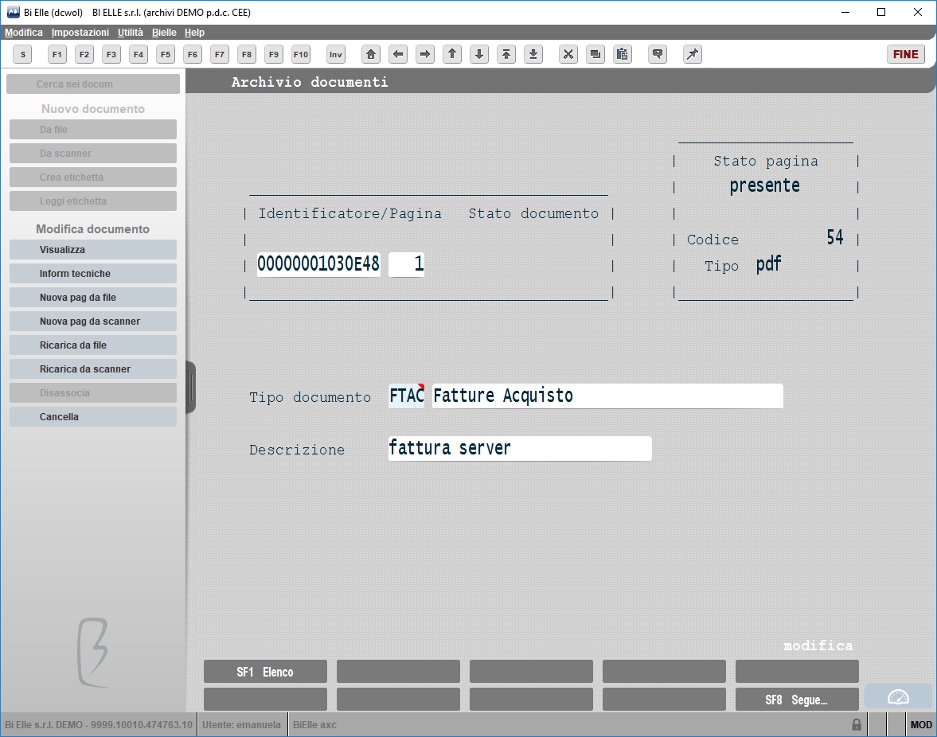This screenshot has height=737, width=937.
Task: Select Ricarica da file
Action: (93, 345)
